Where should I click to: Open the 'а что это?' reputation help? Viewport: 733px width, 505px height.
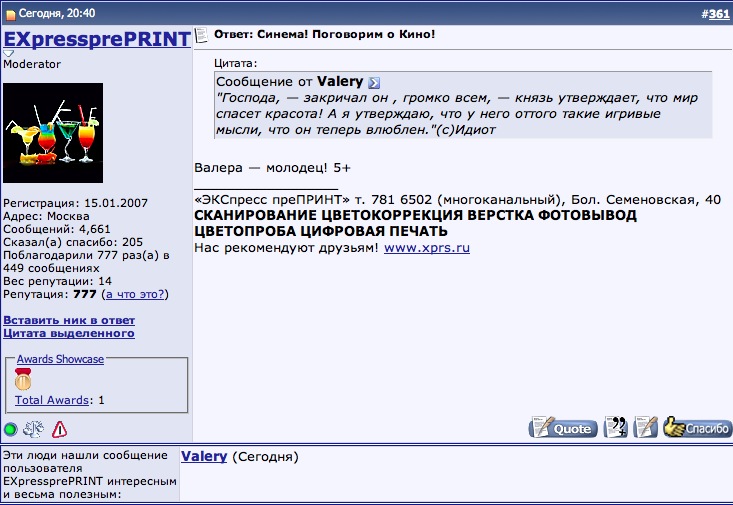click(135, 295)
